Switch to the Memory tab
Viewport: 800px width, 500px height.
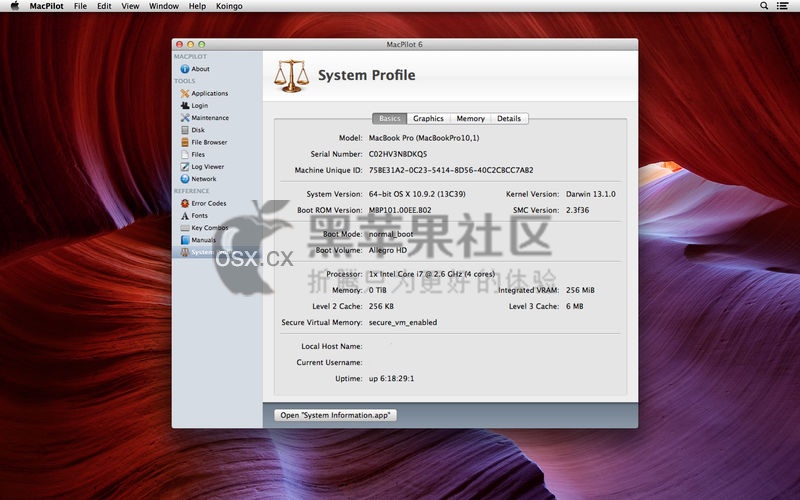[x=470, y=118]
